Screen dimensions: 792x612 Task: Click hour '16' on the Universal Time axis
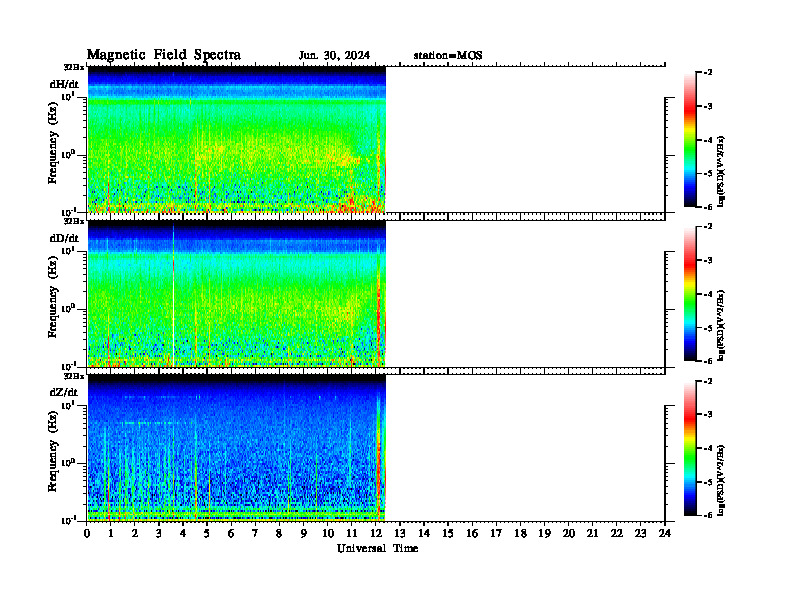point(472,534)
